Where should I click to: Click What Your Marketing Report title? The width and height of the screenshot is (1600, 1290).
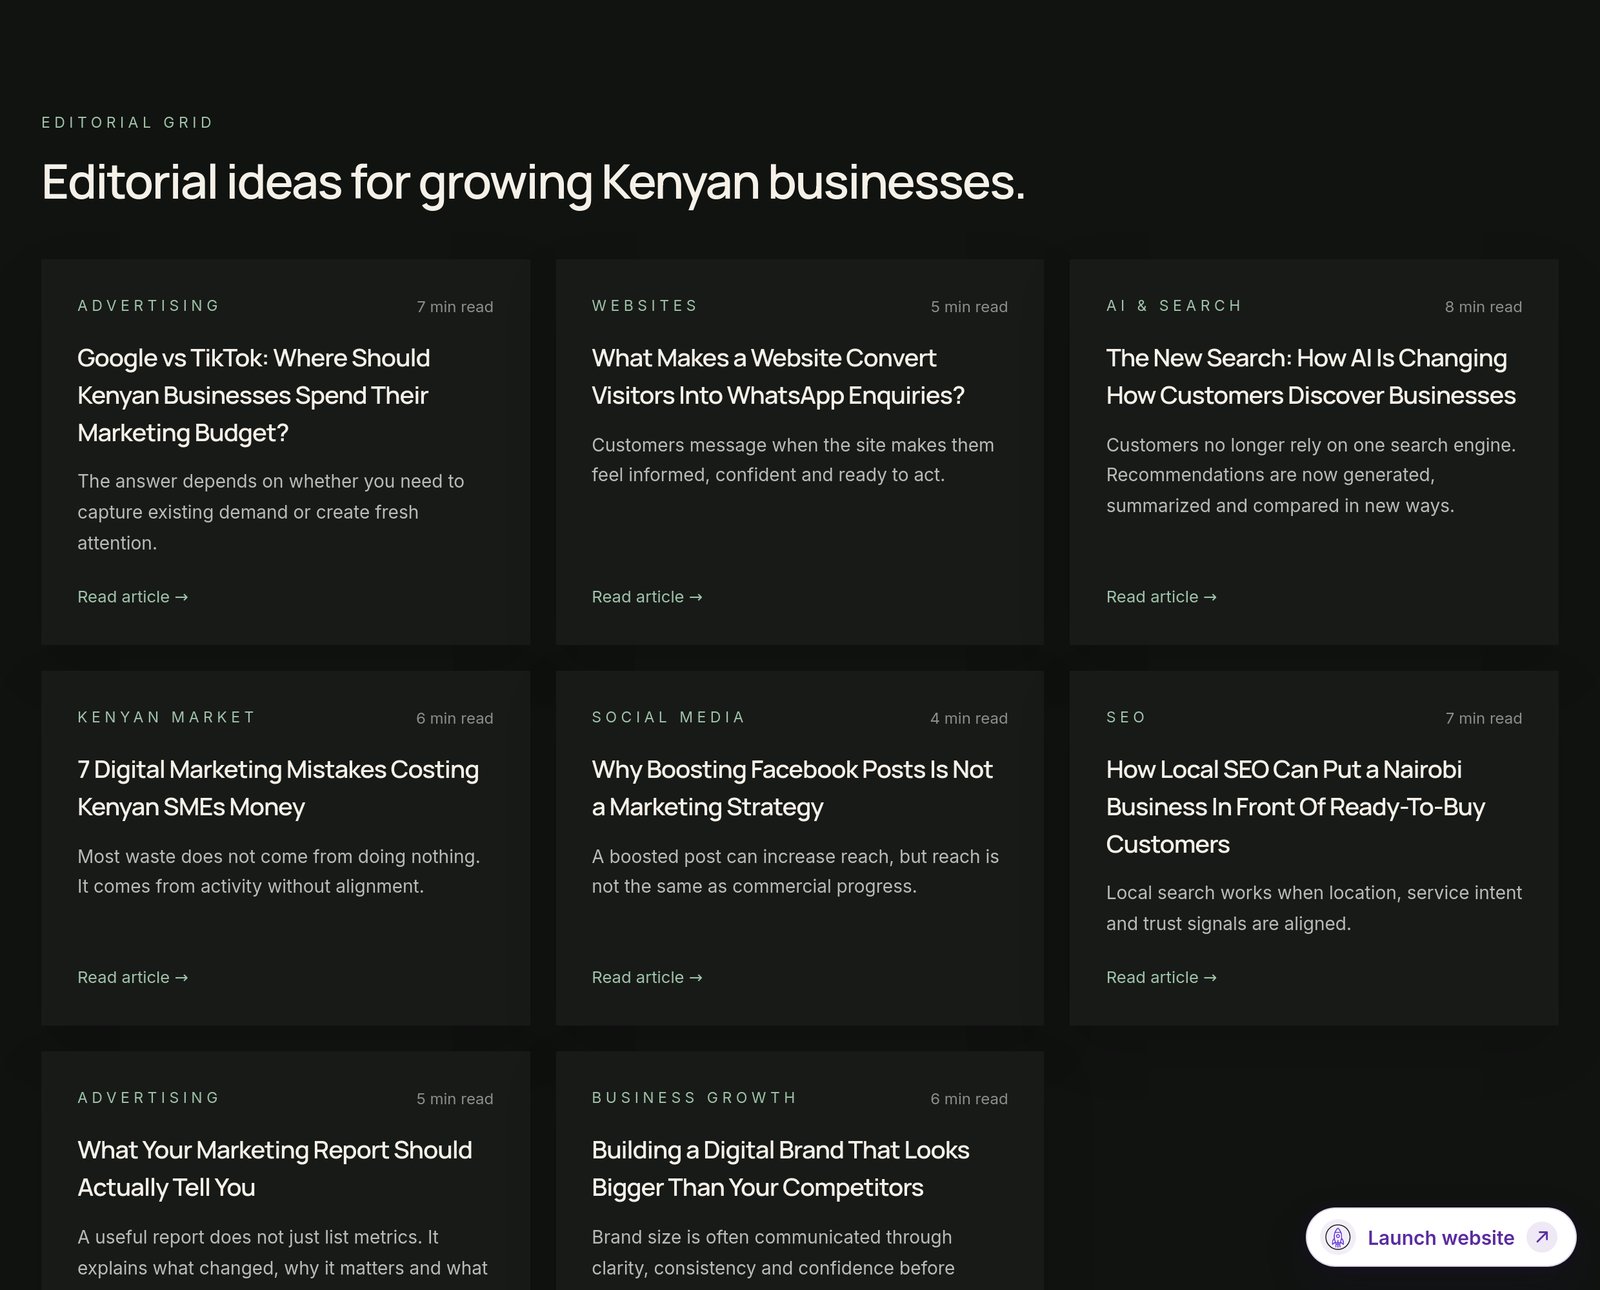pyautogui.click(x=275, y=1169)
